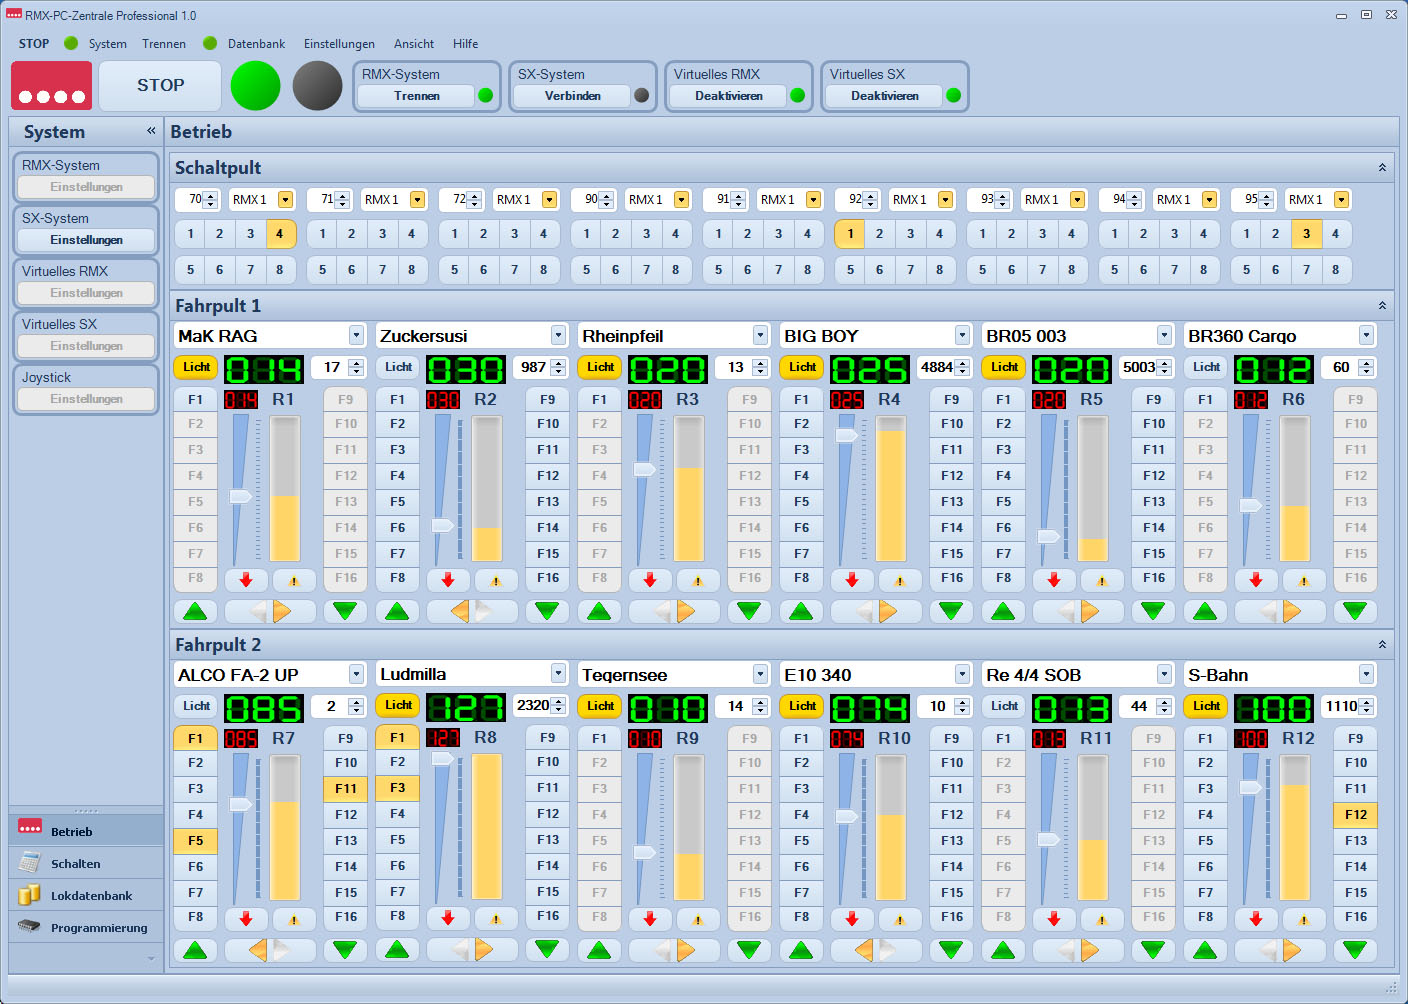Toggle F12 function on the S-Bahn loco
The width and height of the screenshot is (1408, 1004).
click(1355, 815)
